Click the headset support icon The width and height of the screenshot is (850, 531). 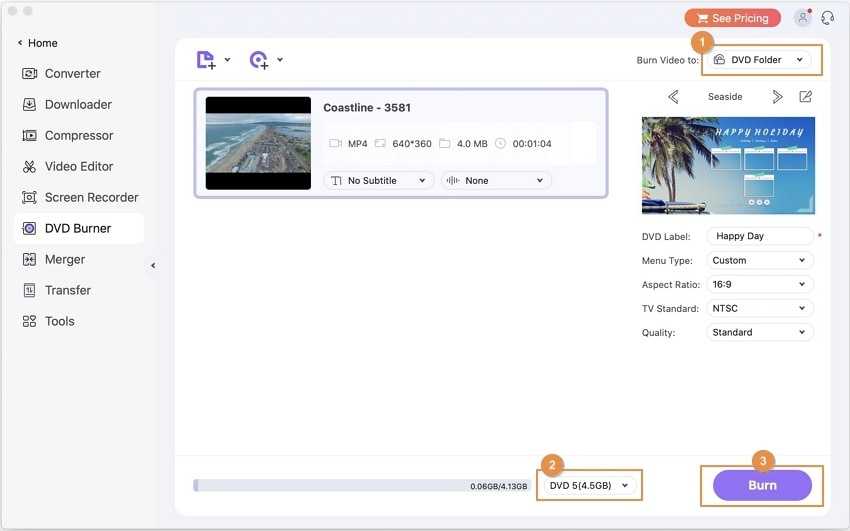click(827, 18)
